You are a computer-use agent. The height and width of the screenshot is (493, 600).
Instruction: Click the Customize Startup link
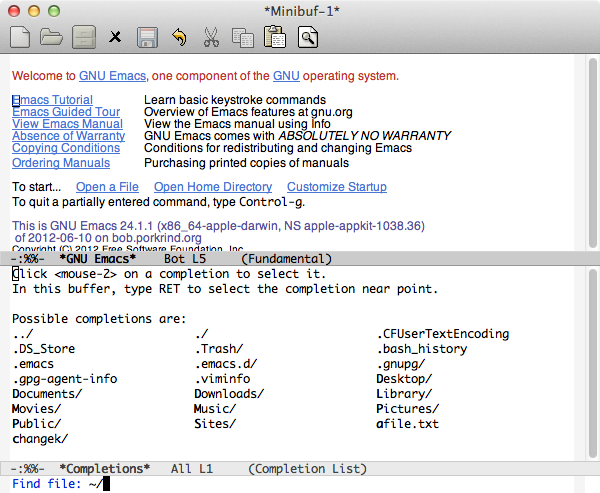(x=337, y=187)
